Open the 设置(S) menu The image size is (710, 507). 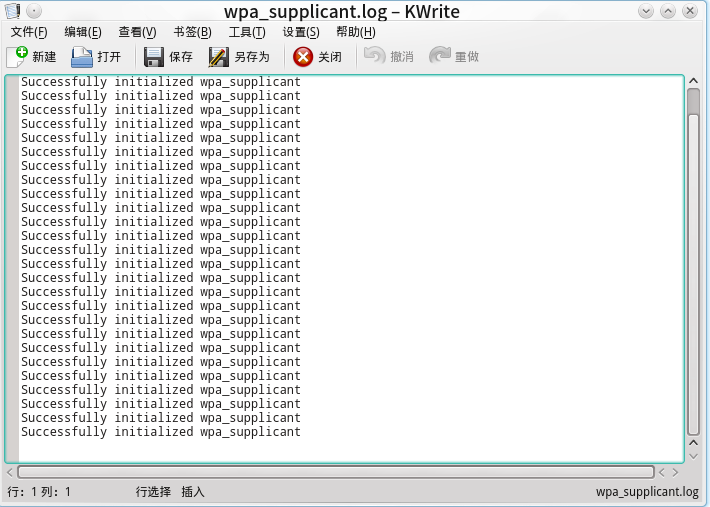coord(301,32)
